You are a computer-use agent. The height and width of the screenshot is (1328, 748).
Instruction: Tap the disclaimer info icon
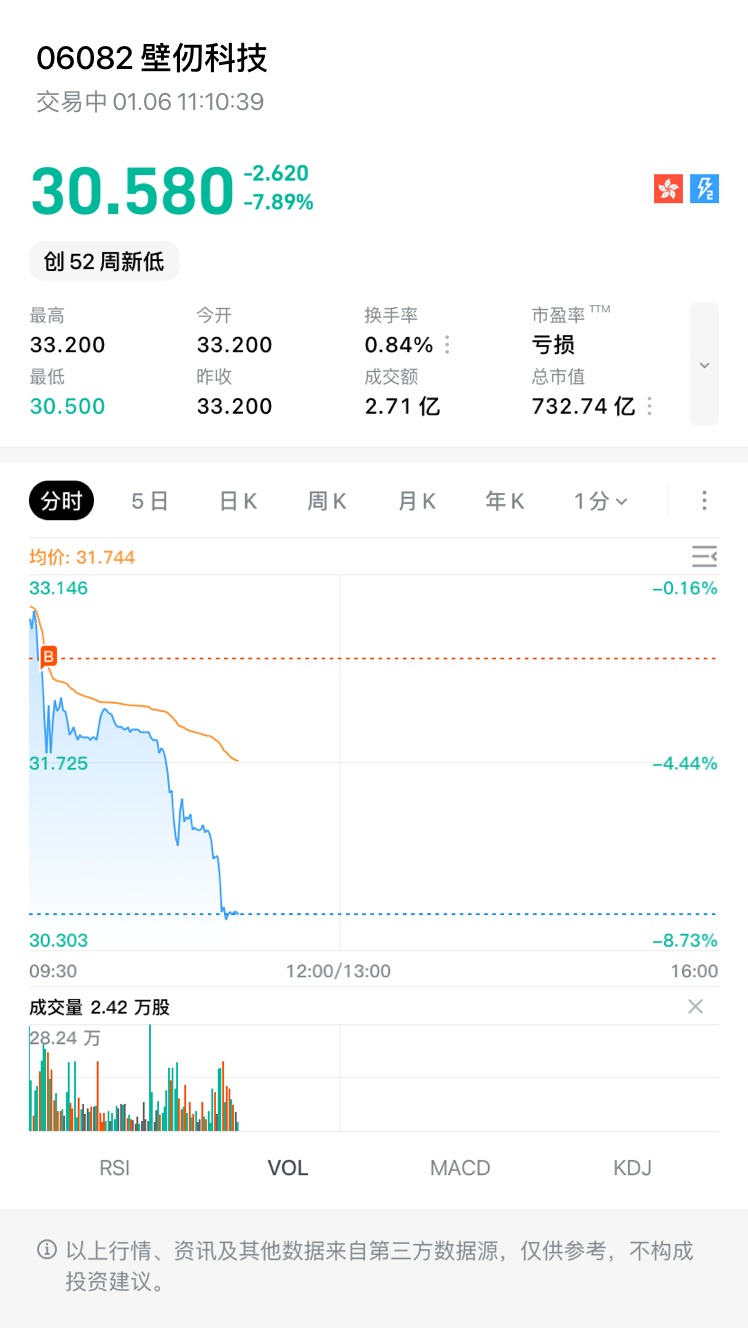[46, 1249]
